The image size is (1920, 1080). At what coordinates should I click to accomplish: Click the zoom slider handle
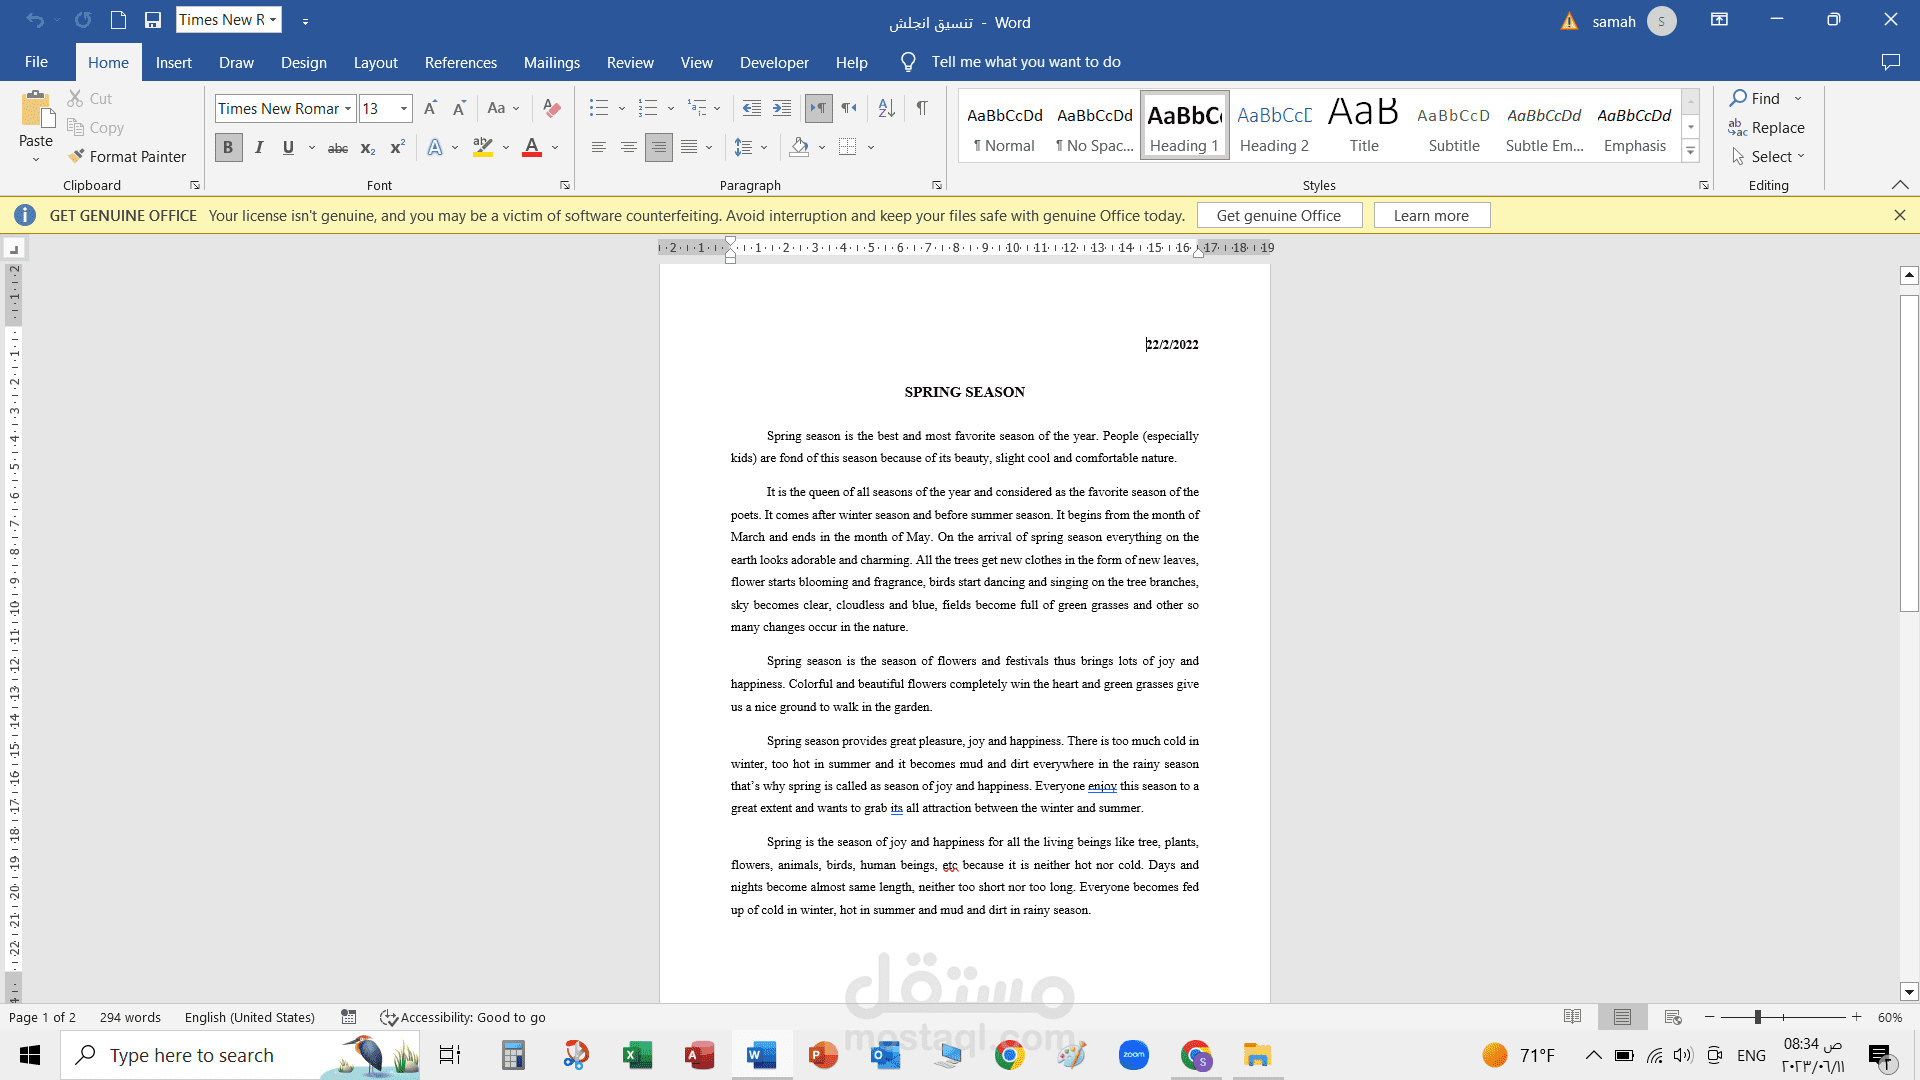1757,1017
